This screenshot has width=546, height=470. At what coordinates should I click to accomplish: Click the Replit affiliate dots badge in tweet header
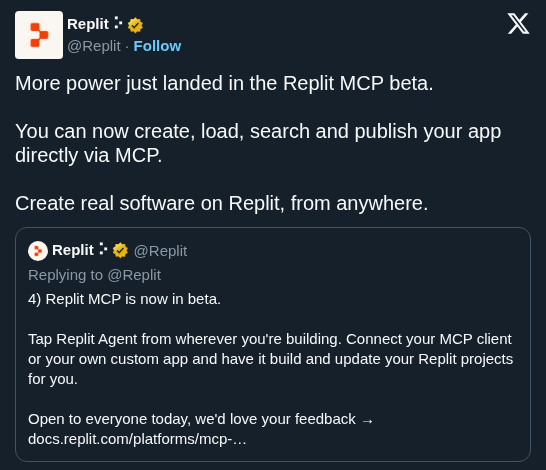click(x=118, y=23)
